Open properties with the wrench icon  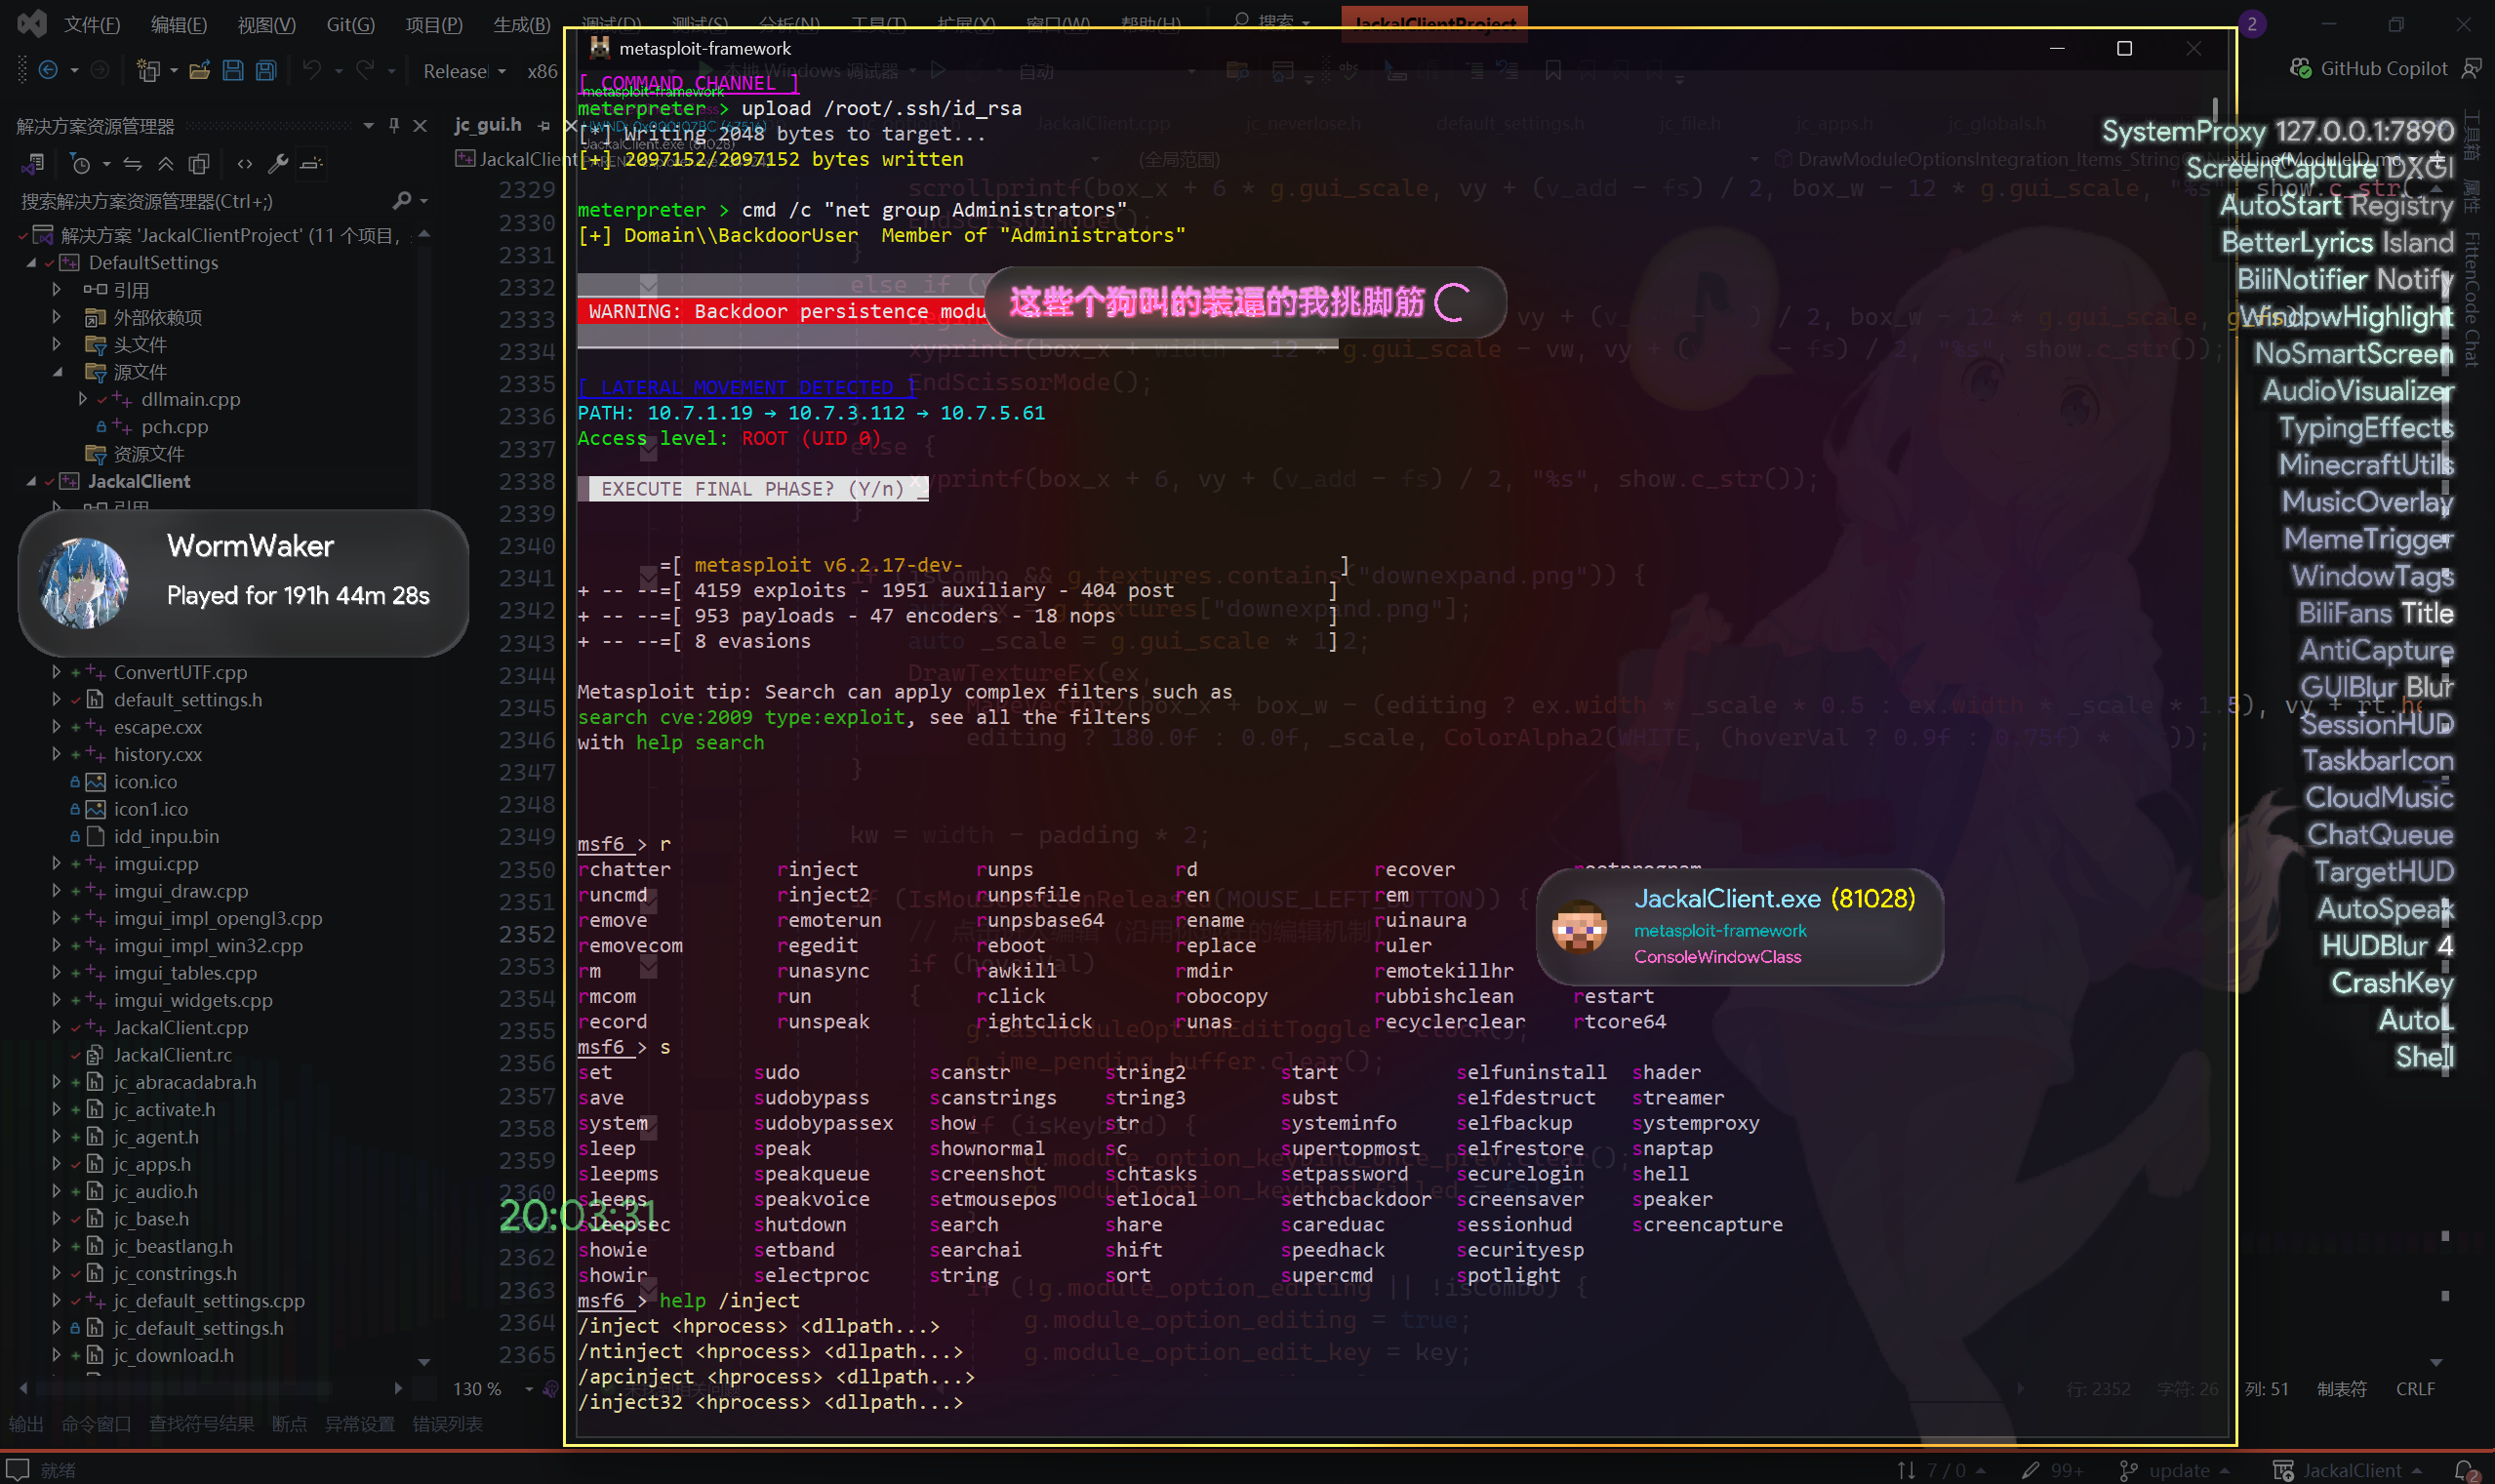279,163
